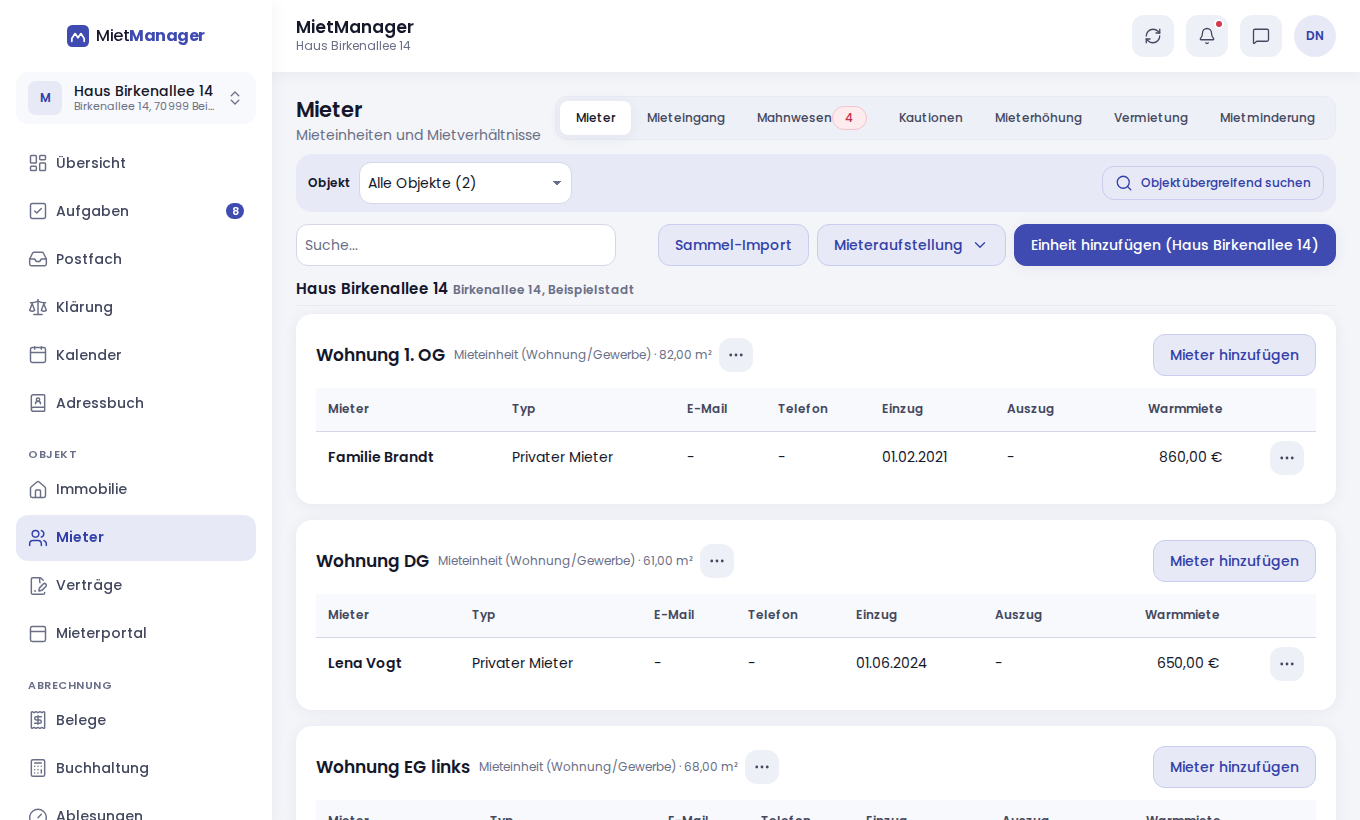Open the Alle Objekte (2) dropdown
Screen dimensions: 1360x820
point(465,183)
